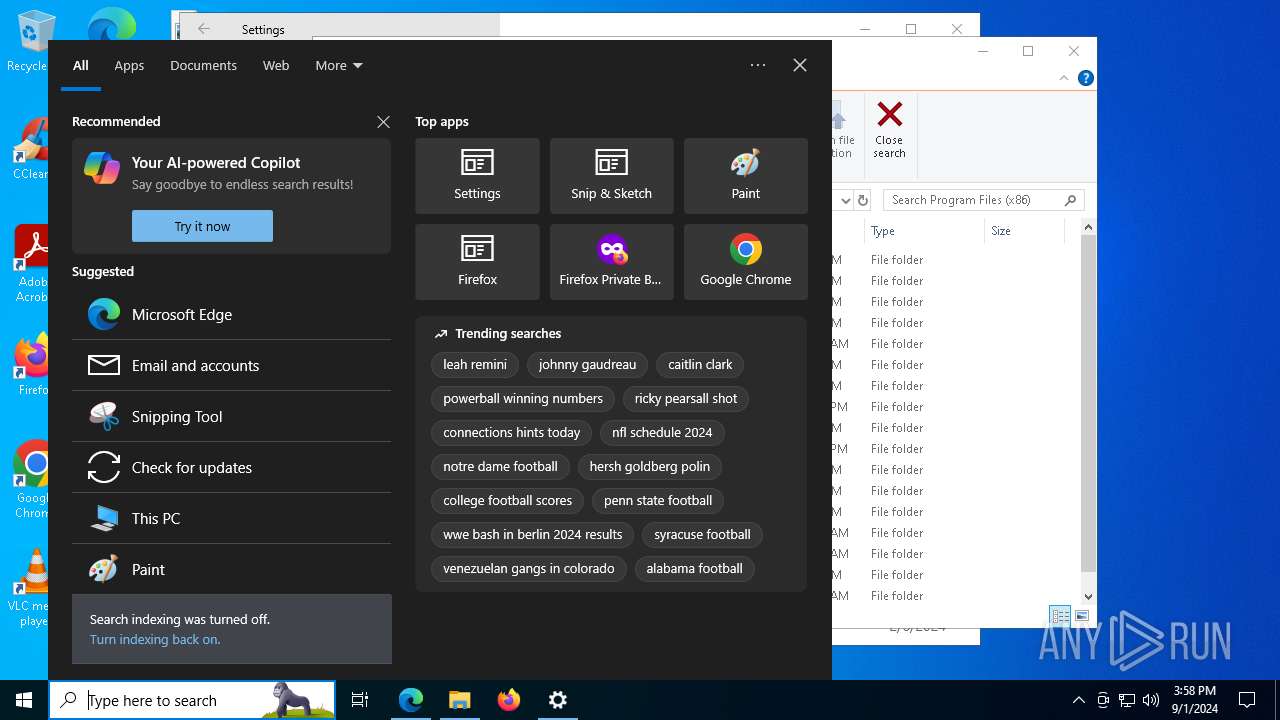Open File Explorer from taskbar

point(460,700)
